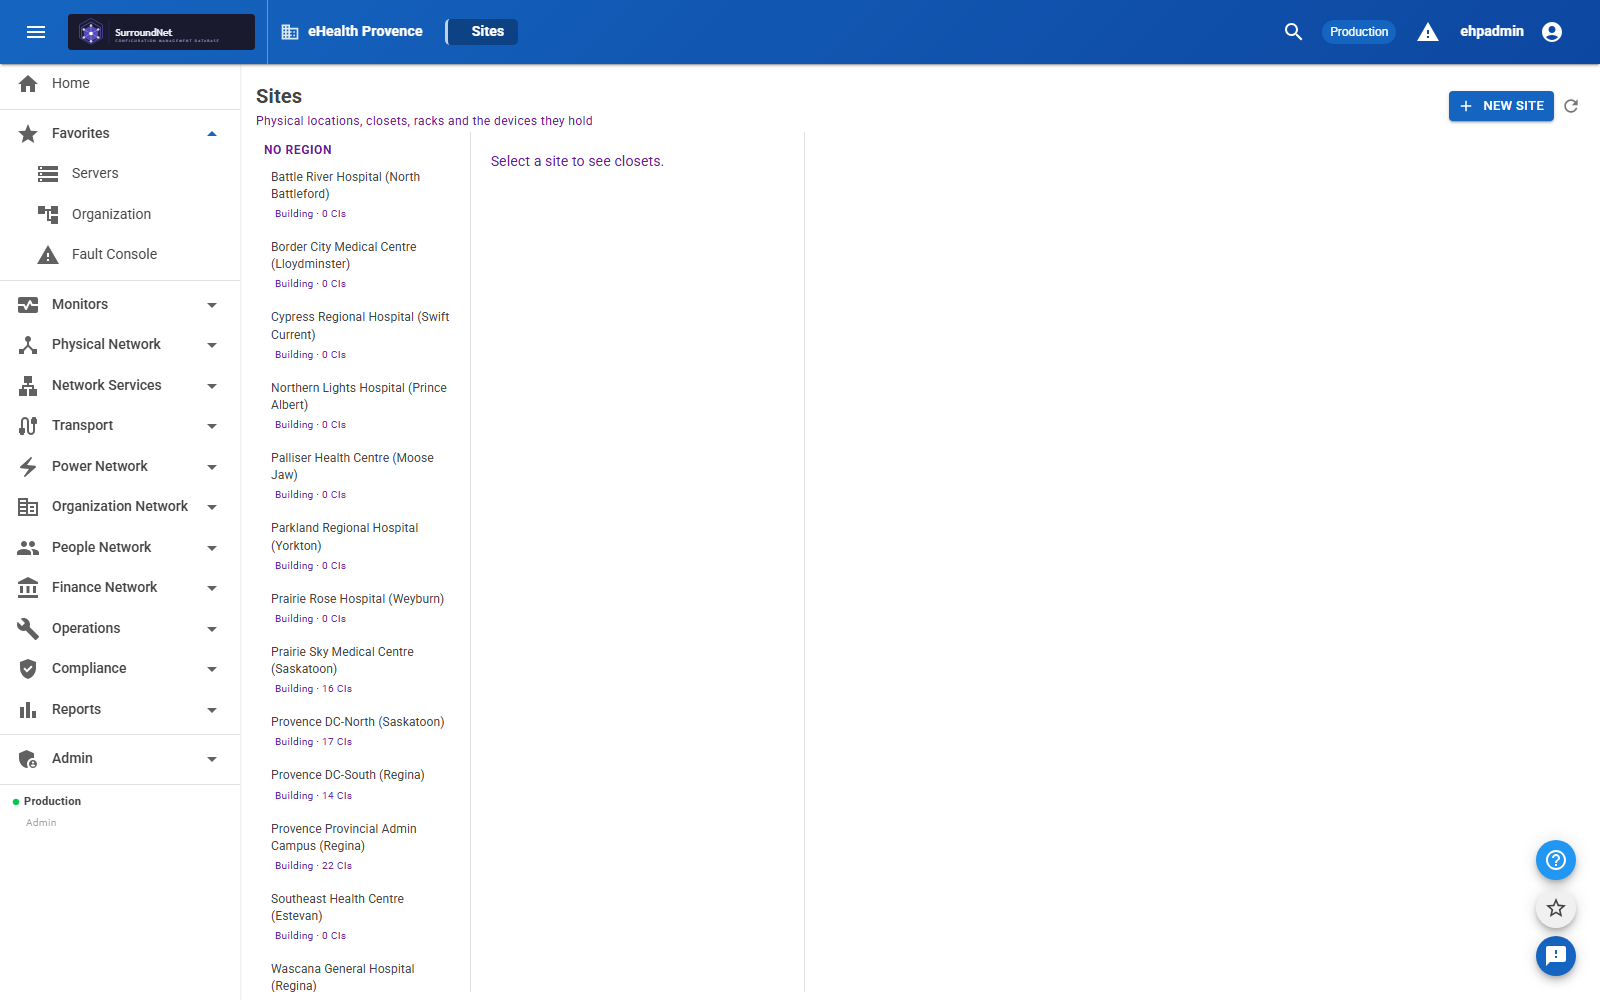
Task: Expand the Transport menu arrow
Action: point(212,426)
